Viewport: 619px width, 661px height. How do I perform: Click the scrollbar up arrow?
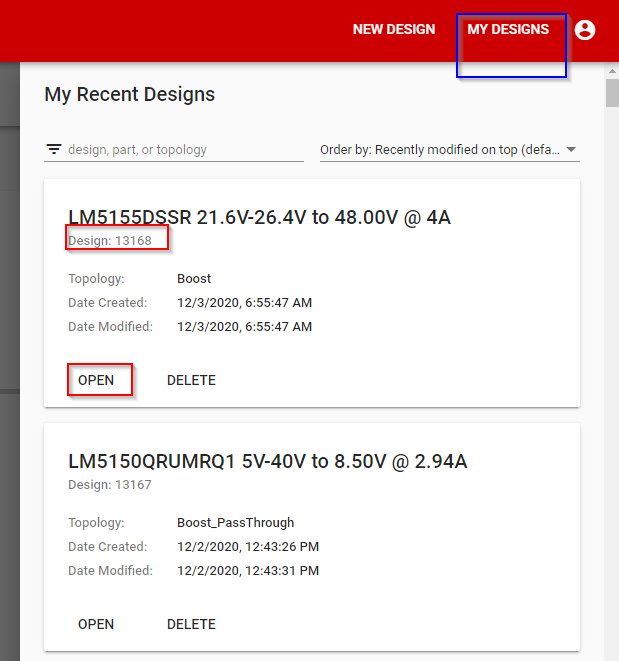point(612,71)
